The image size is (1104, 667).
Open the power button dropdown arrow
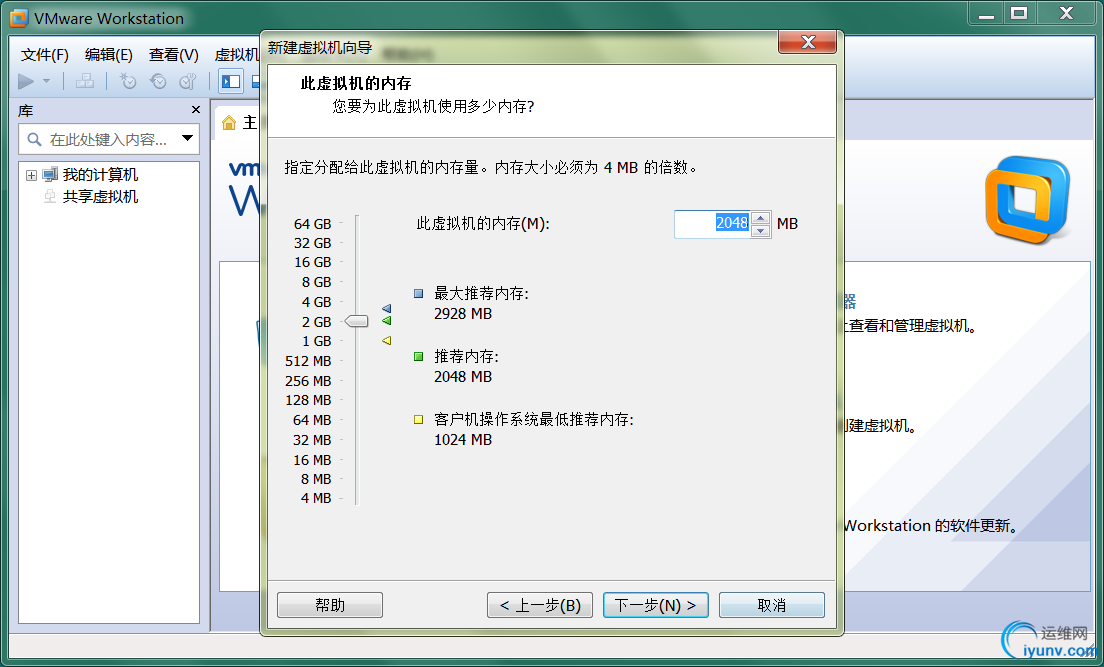click(x=46, y=81)
